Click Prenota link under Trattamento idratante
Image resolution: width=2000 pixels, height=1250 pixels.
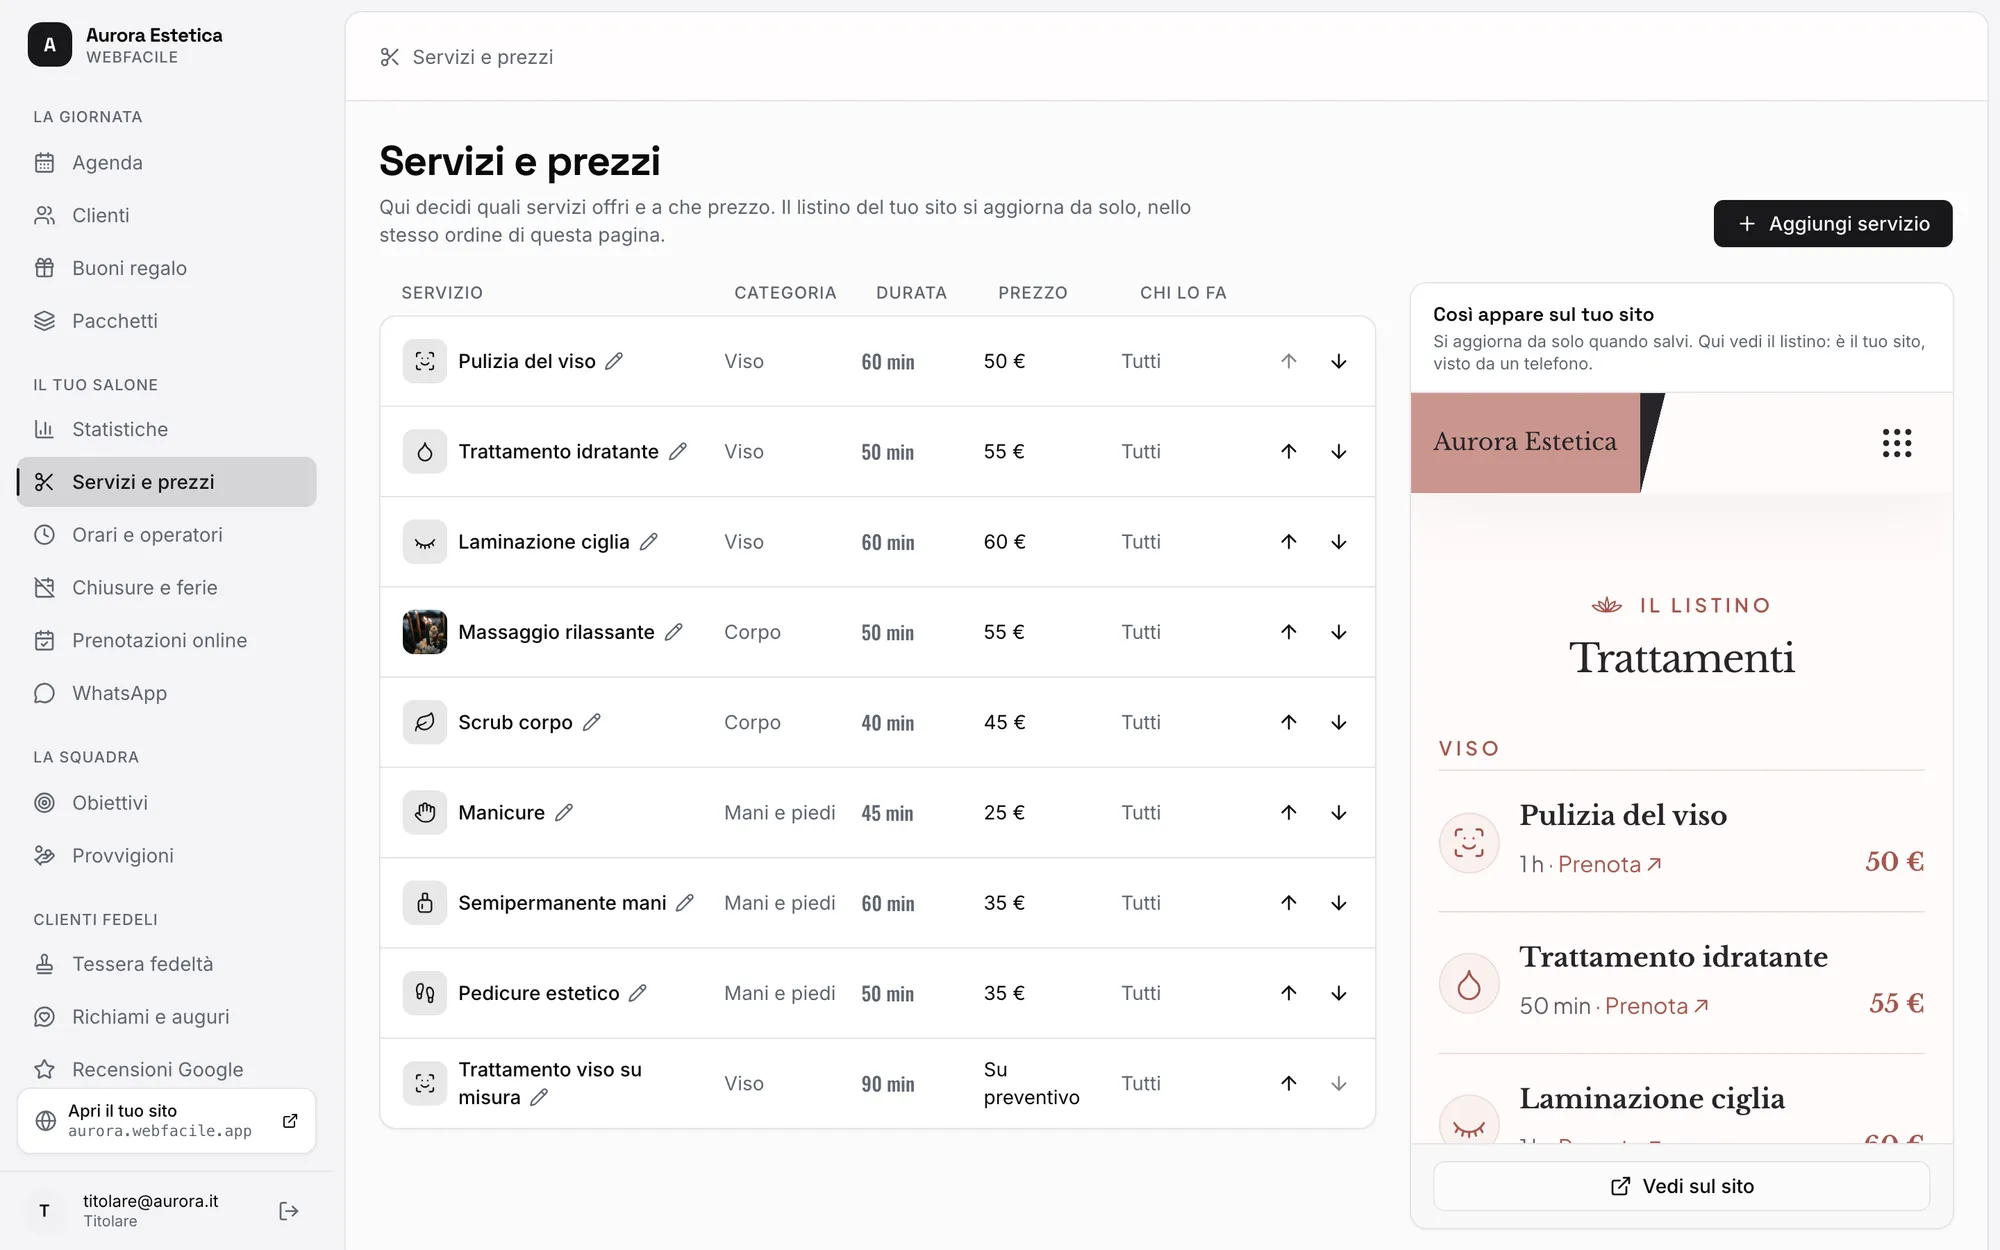(x=1657, y=1006)
